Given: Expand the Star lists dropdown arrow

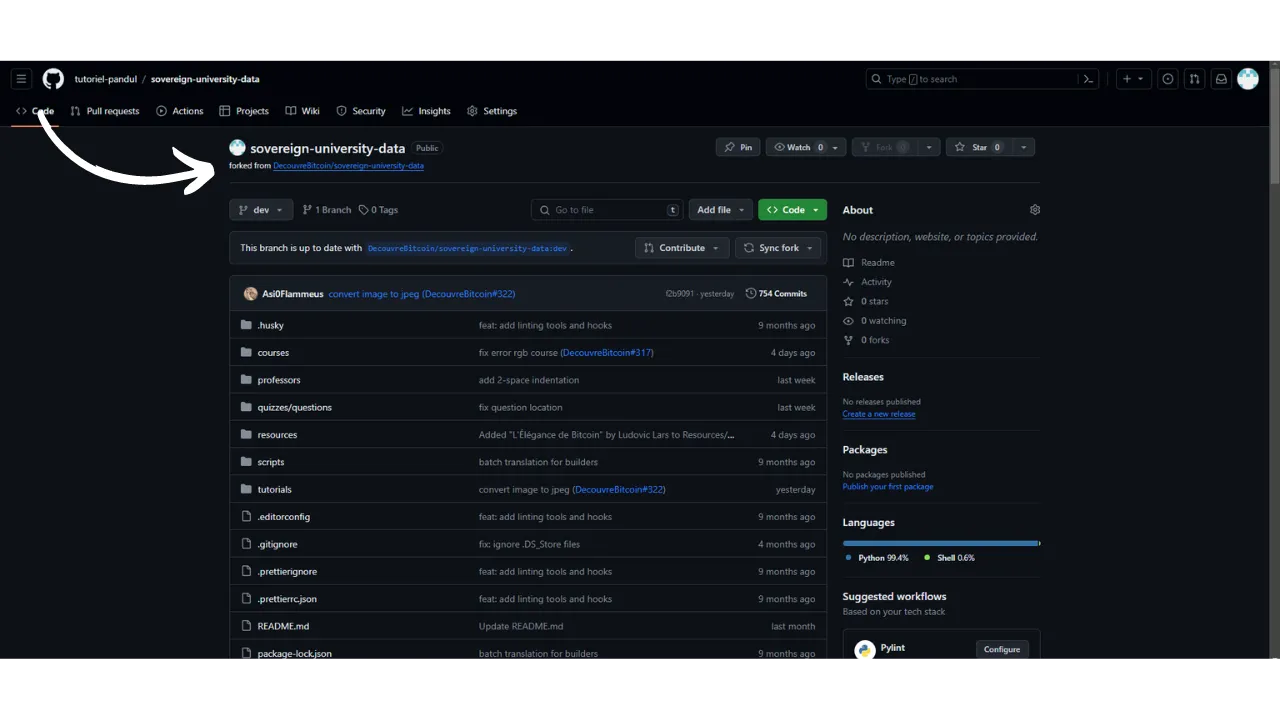Looking at the screenshot, I should coord(1023,147).
